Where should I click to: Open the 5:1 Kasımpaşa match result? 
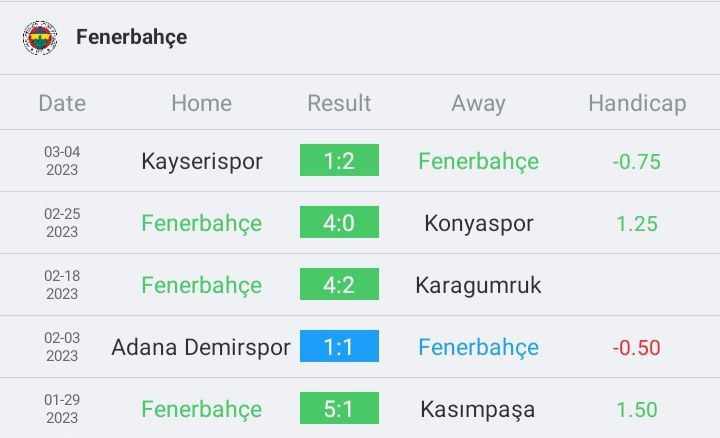click(339, 408)
